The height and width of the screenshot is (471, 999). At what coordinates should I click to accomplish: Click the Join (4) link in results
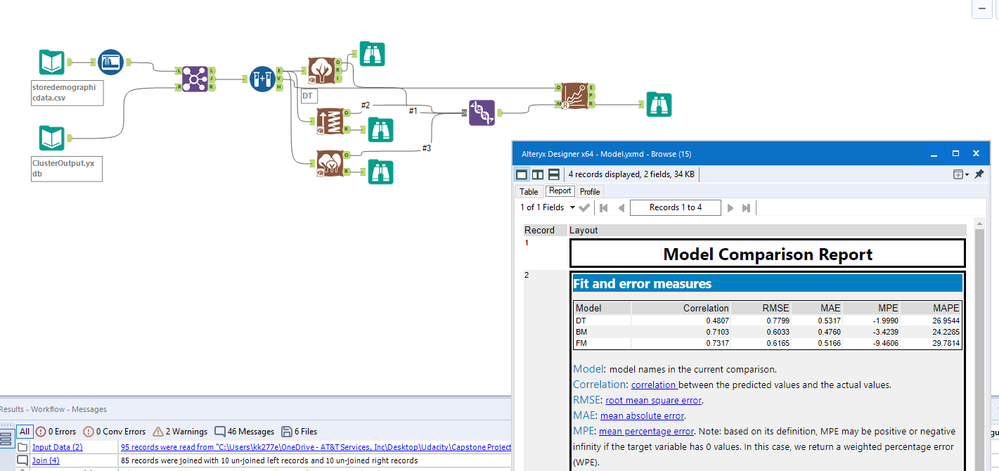click(x=46, y=460)
